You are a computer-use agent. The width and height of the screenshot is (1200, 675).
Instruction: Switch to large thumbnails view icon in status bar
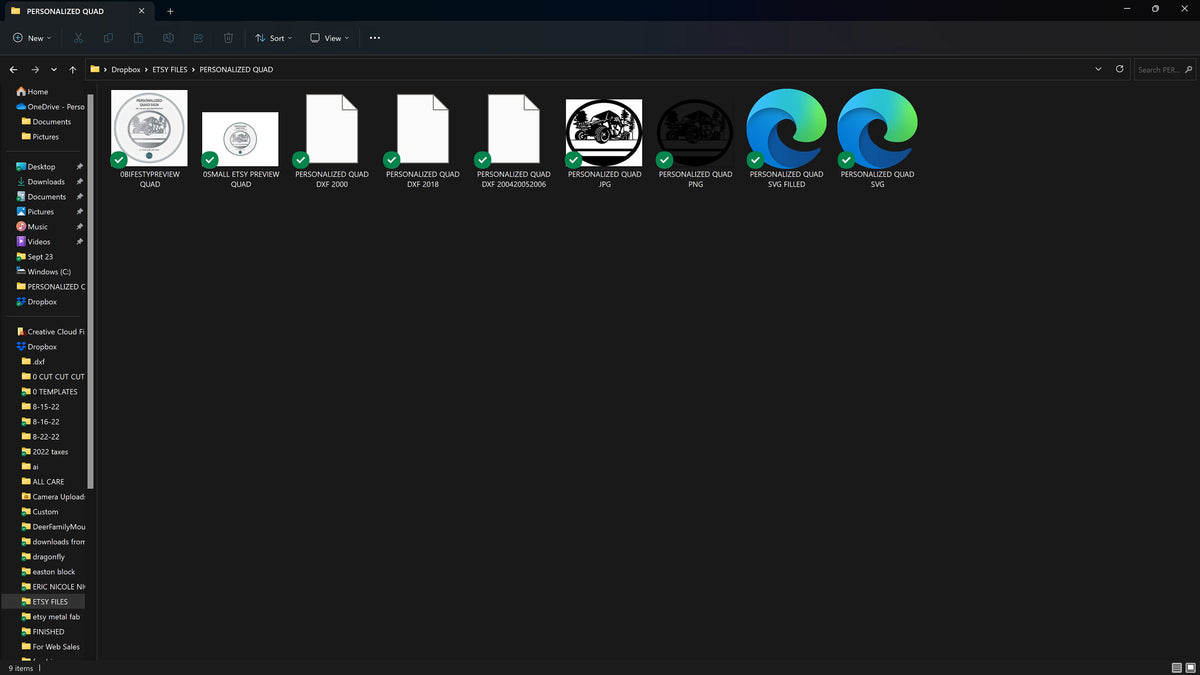pyautogui.click(x=1190, y=667)
